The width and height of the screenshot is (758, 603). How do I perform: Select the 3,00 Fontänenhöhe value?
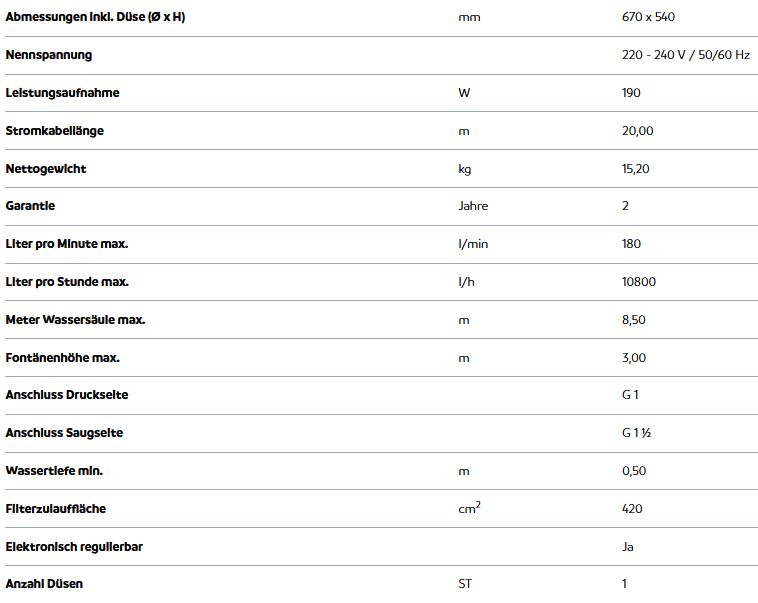tap(634, 358)
